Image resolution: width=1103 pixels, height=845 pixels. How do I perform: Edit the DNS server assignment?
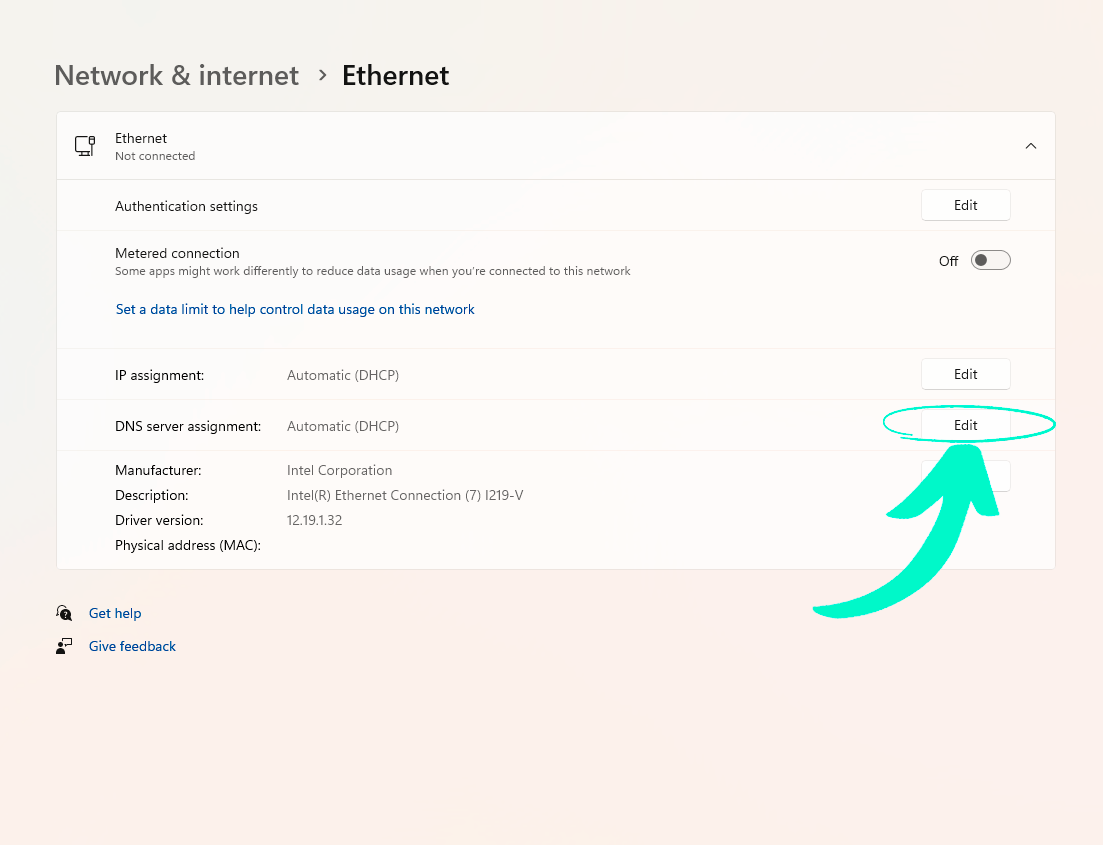966,425
